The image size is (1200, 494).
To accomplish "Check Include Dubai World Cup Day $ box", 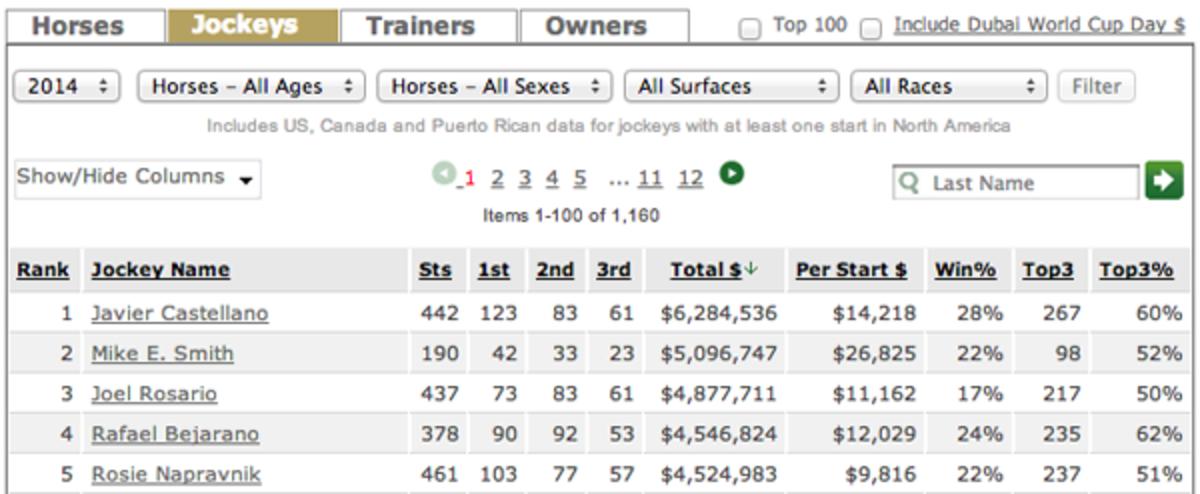I will click(x=871, y=28).
